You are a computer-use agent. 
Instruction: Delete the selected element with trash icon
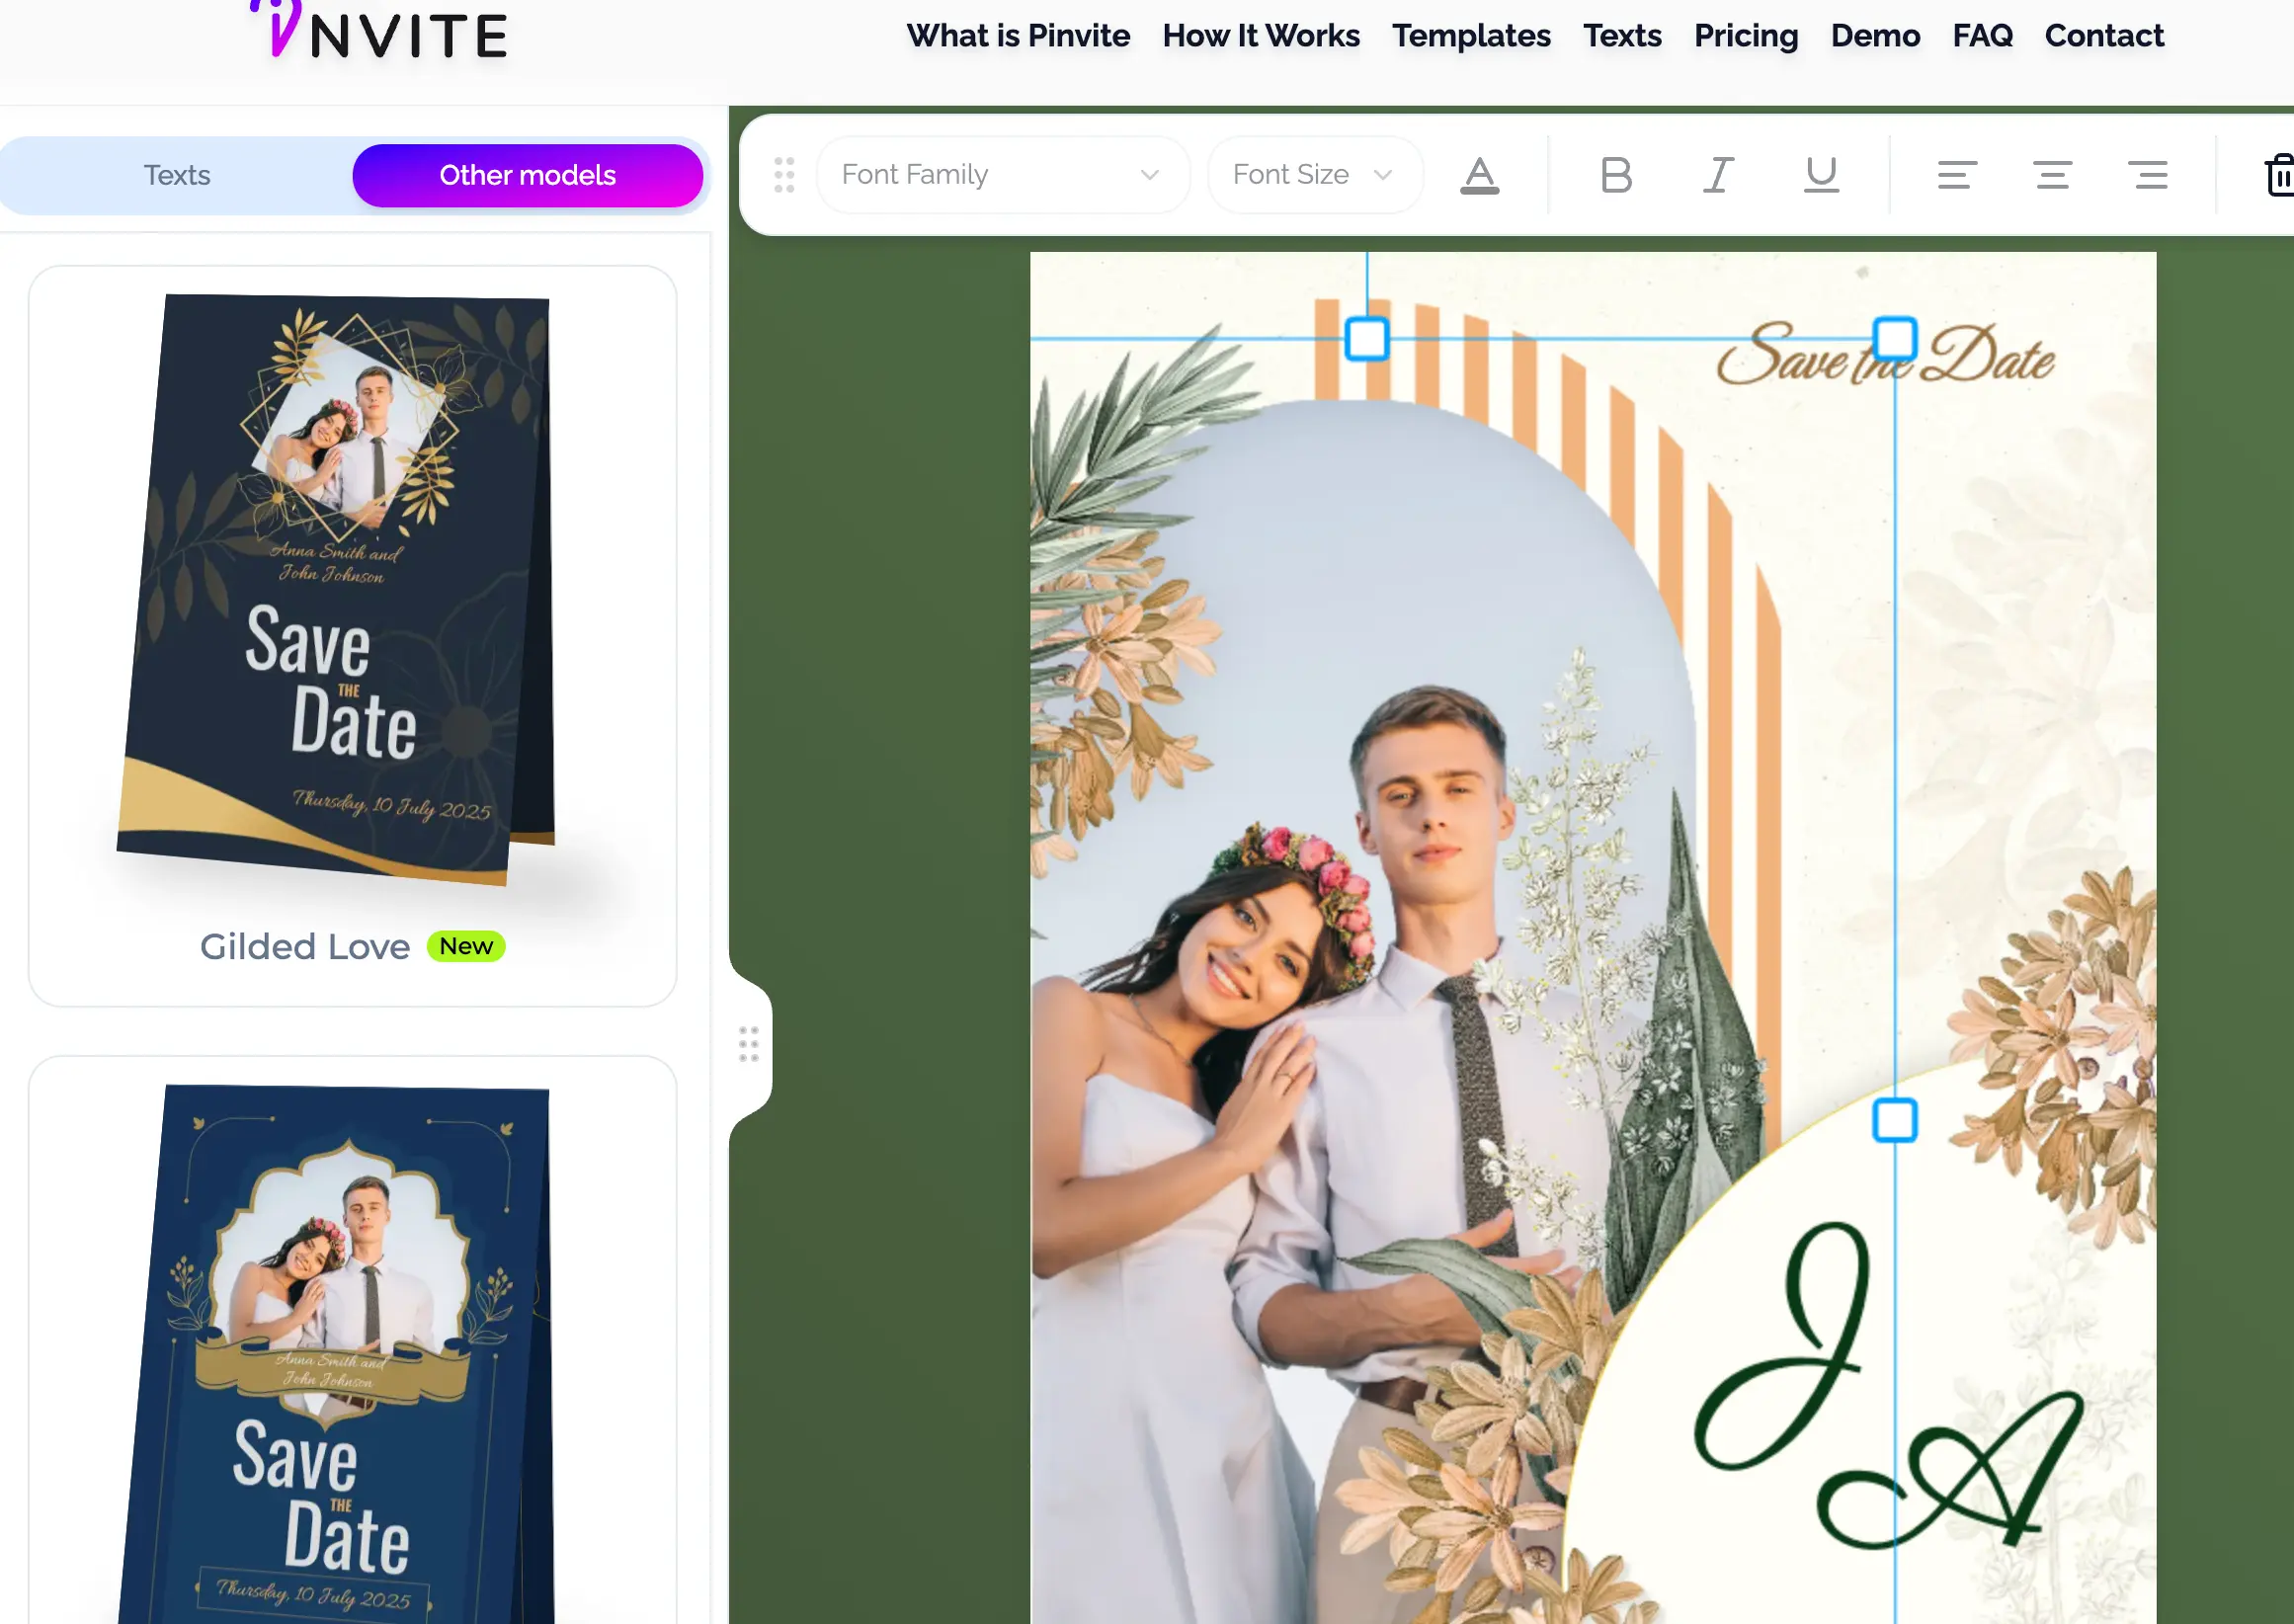coord(2279,175)
